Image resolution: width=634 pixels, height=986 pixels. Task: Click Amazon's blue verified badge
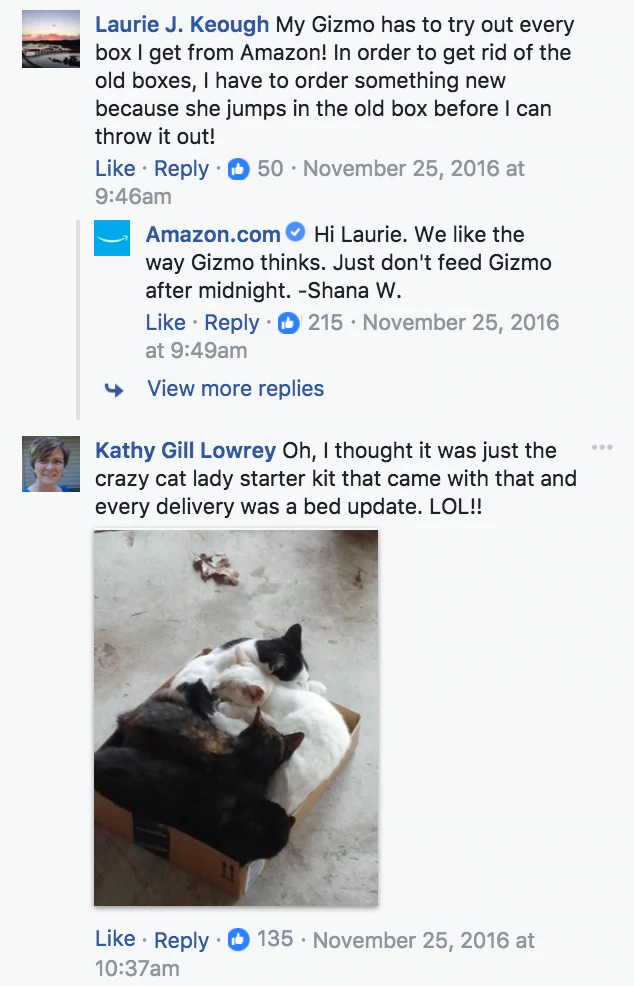295,234
